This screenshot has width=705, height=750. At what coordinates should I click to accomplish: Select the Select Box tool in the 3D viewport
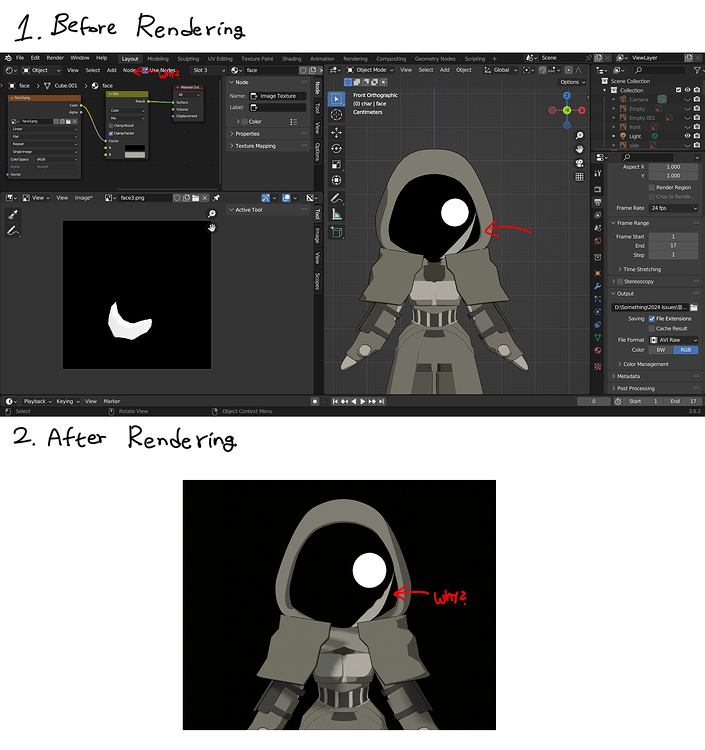[336, 99]
